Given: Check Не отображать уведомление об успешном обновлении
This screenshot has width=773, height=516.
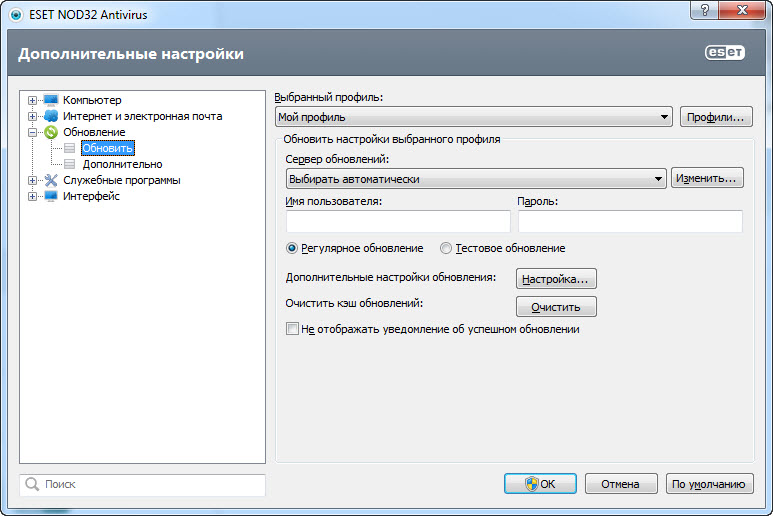Looking at the screenshot, I should (292, 329).
